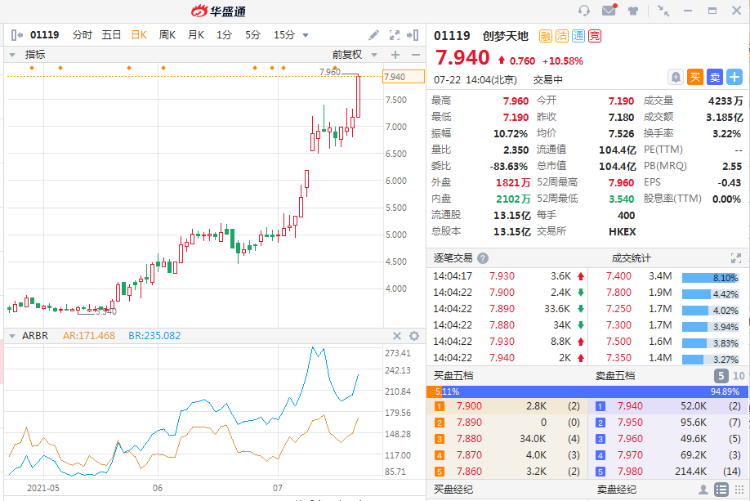
Task: Open the skin theme shirt icon
Action: point(633,11)
